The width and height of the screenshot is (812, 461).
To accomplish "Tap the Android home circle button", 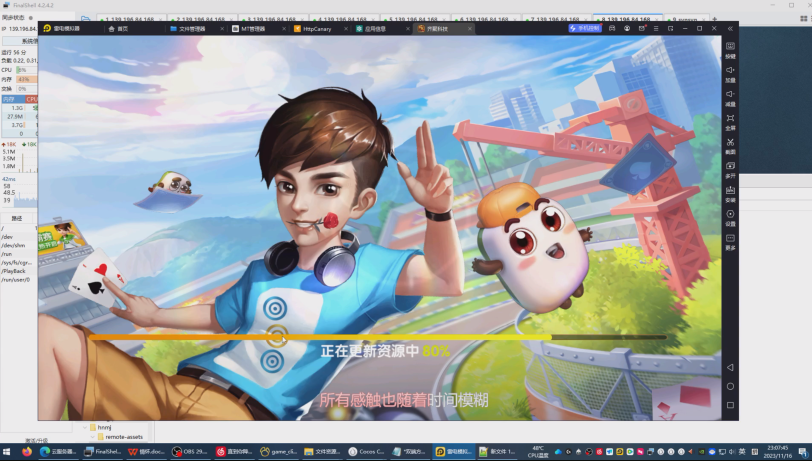I will pos(730,386).
